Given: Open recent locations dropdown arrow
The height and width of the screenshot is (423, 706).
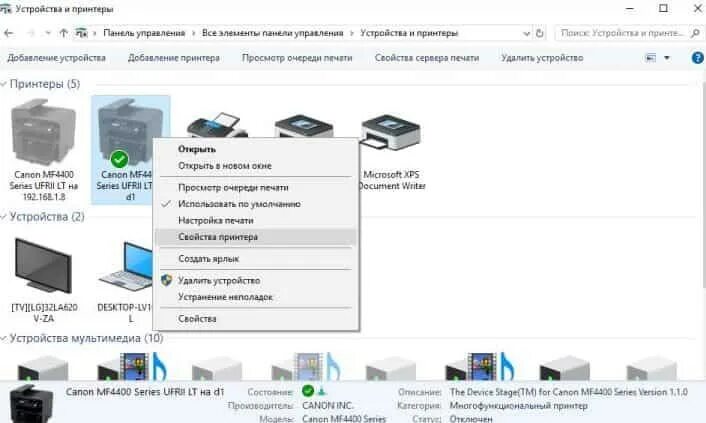Looking at the screenshot, I should [48, 33].
